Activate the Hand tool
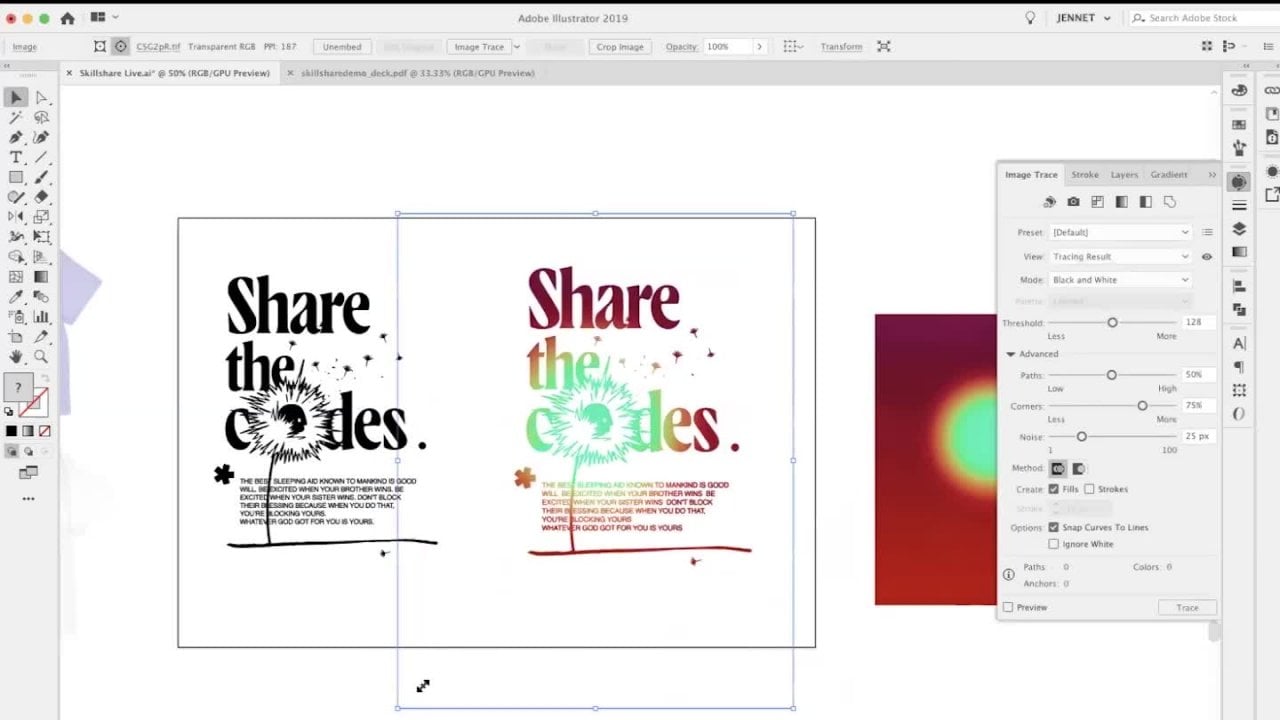This screenshot has height=720, width=1280. [x=16, y=357]
